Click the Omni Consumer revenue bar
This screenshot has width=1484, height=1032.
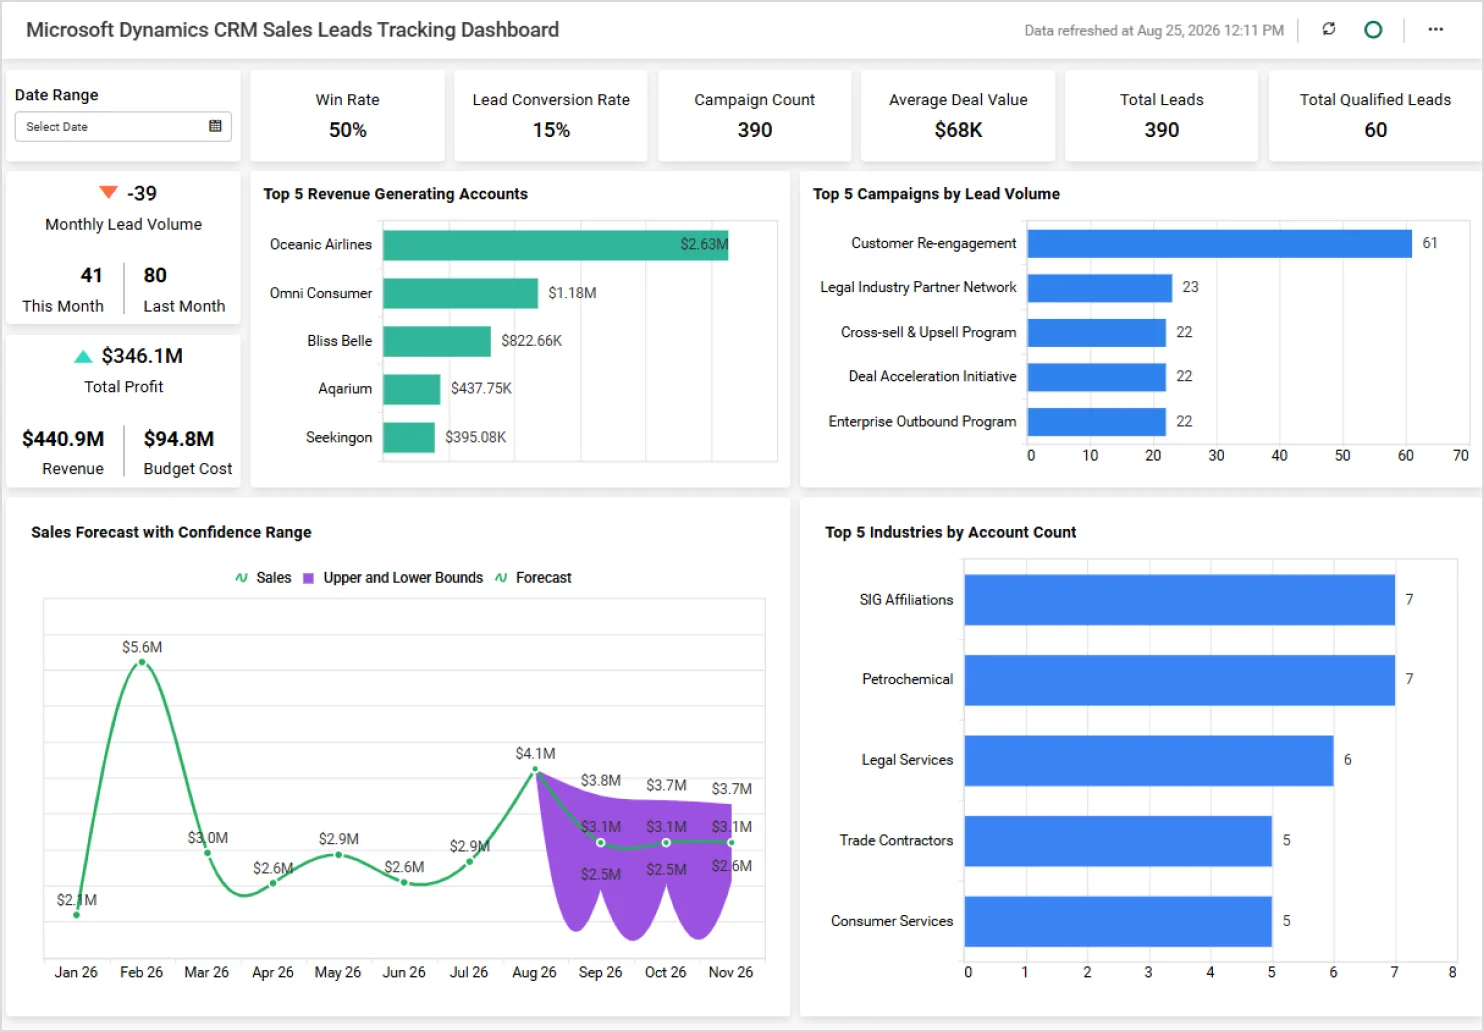point(460,293)
